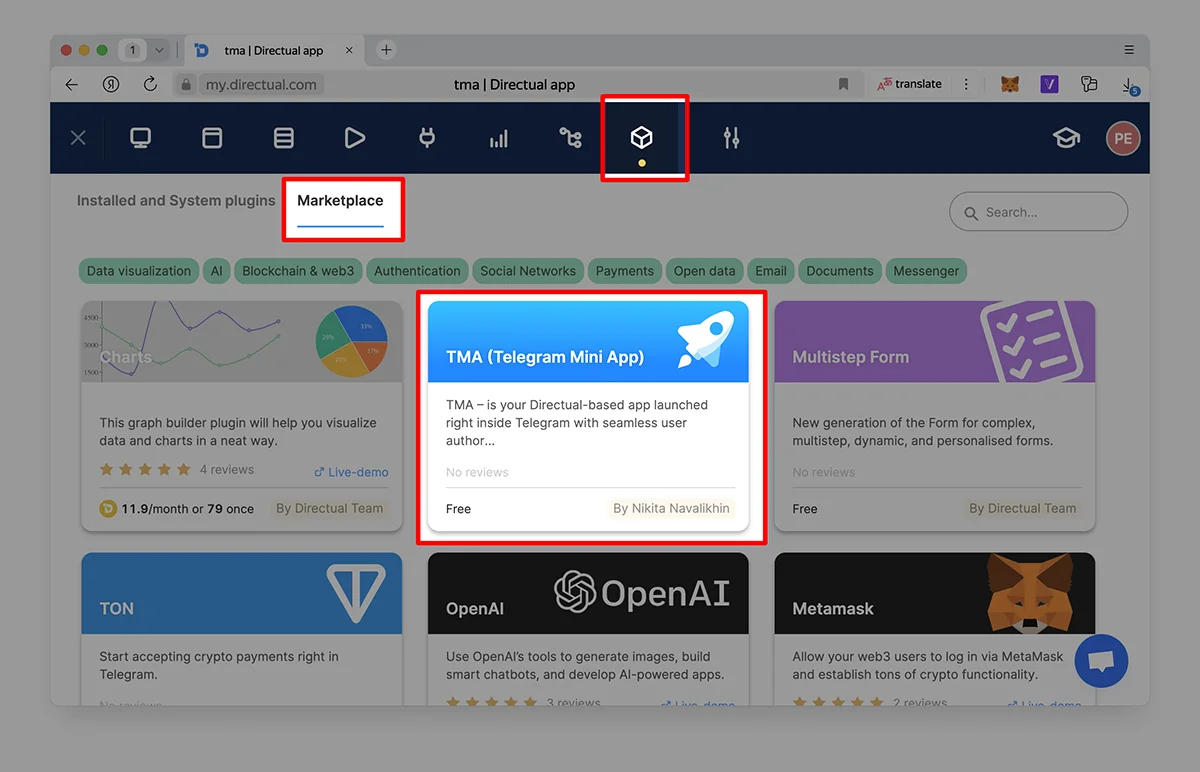Open the OpenAI plugin card

(x=588, y=628)
